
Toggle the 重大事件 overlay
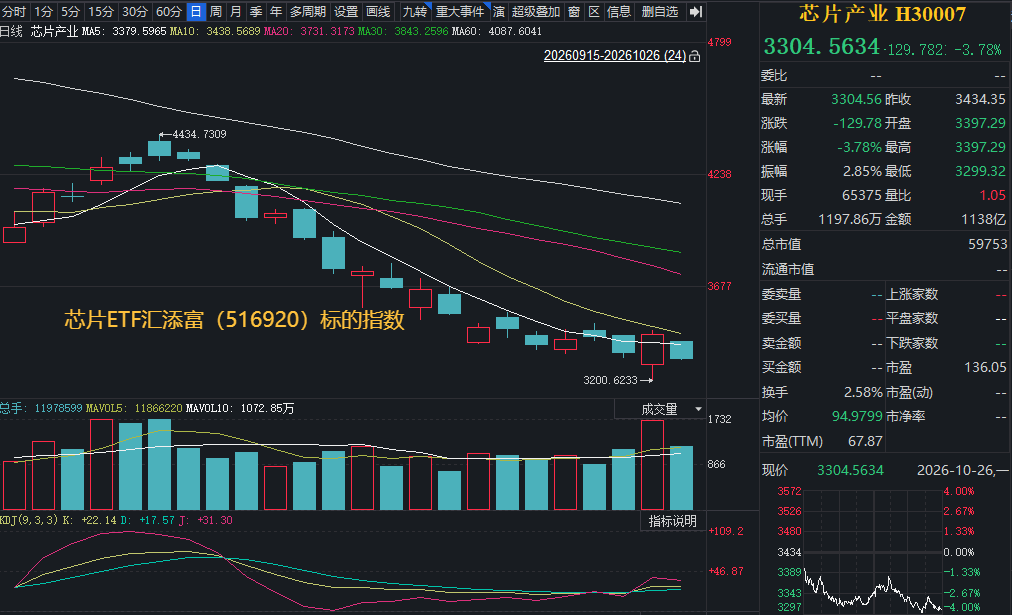click(x=460, y=12)
